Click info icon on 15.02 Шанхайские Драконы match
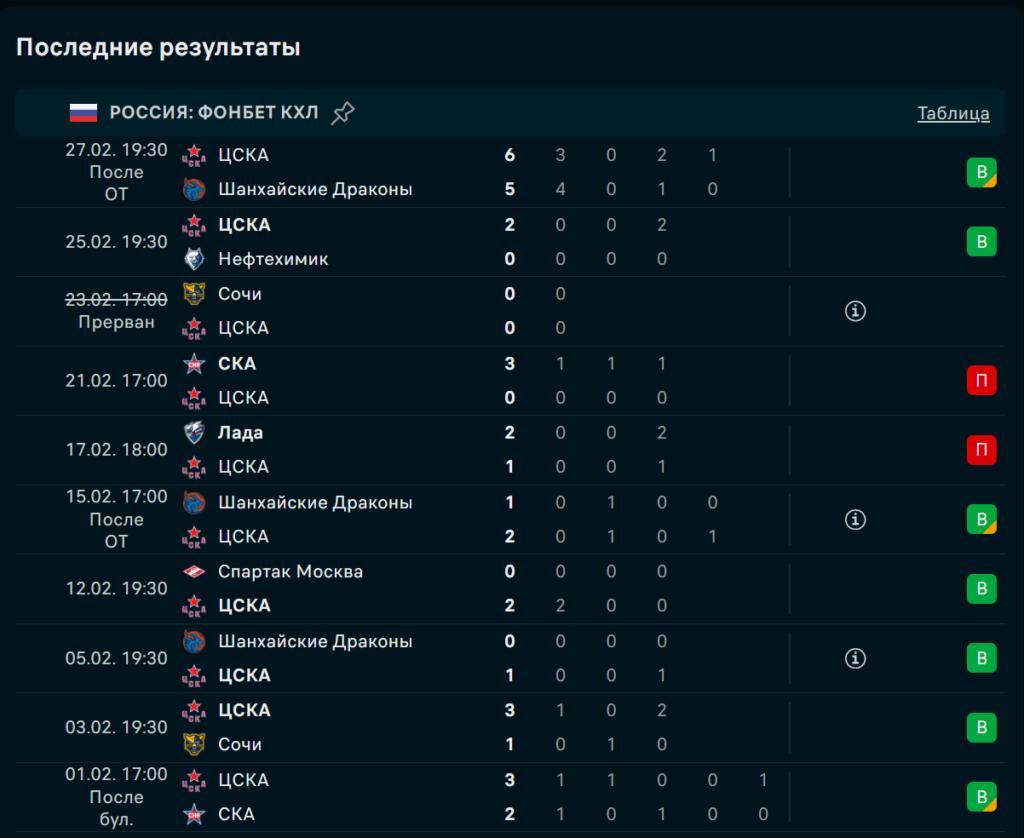The height and width of the screenshot is (838, 1024). pyautogui.click(x=855, y=519)
